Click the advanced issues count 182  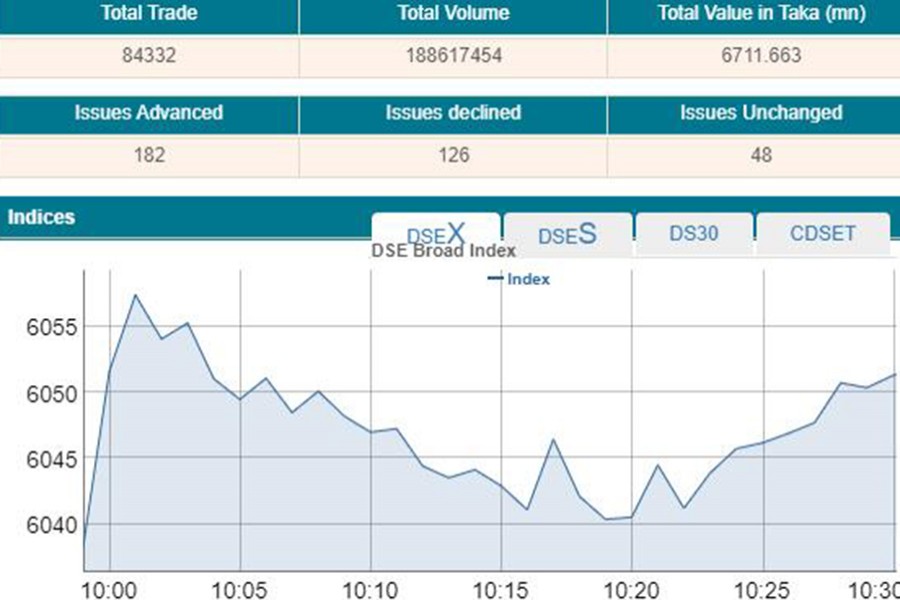pos(149,155)
